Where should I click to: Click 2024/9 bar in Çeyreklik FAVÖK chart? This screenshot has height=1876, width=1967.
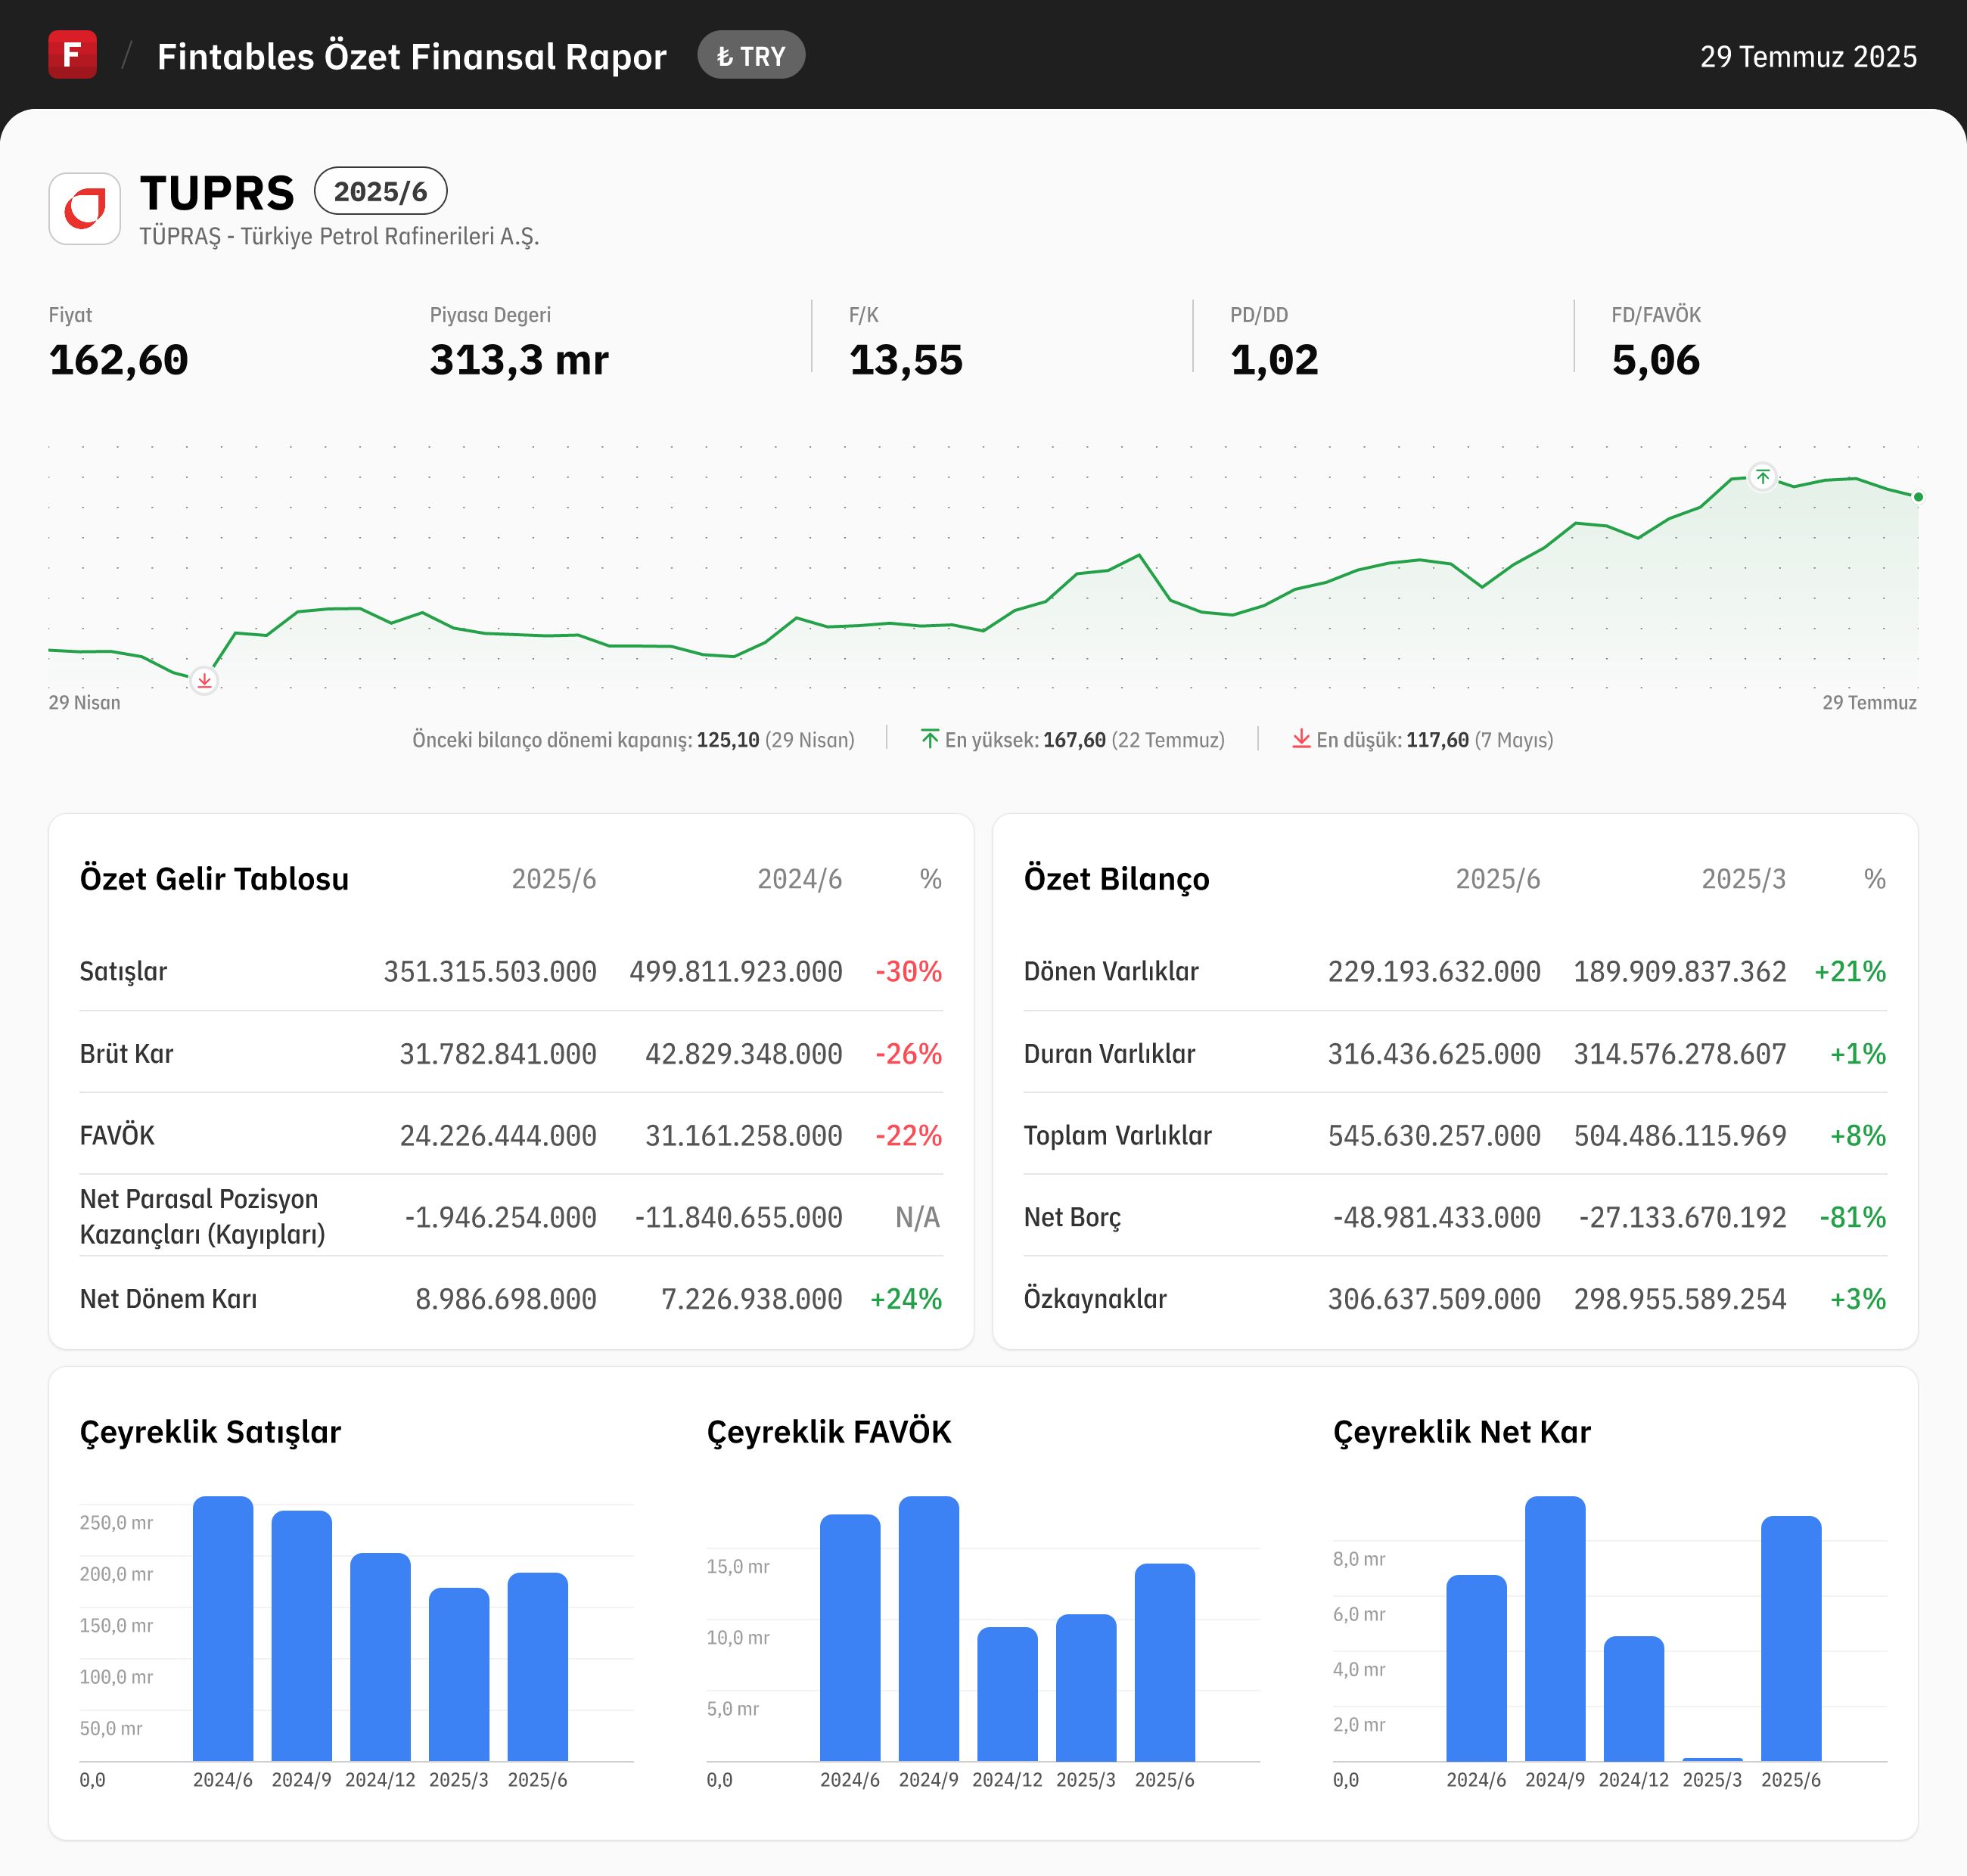tap(929, 1629)
